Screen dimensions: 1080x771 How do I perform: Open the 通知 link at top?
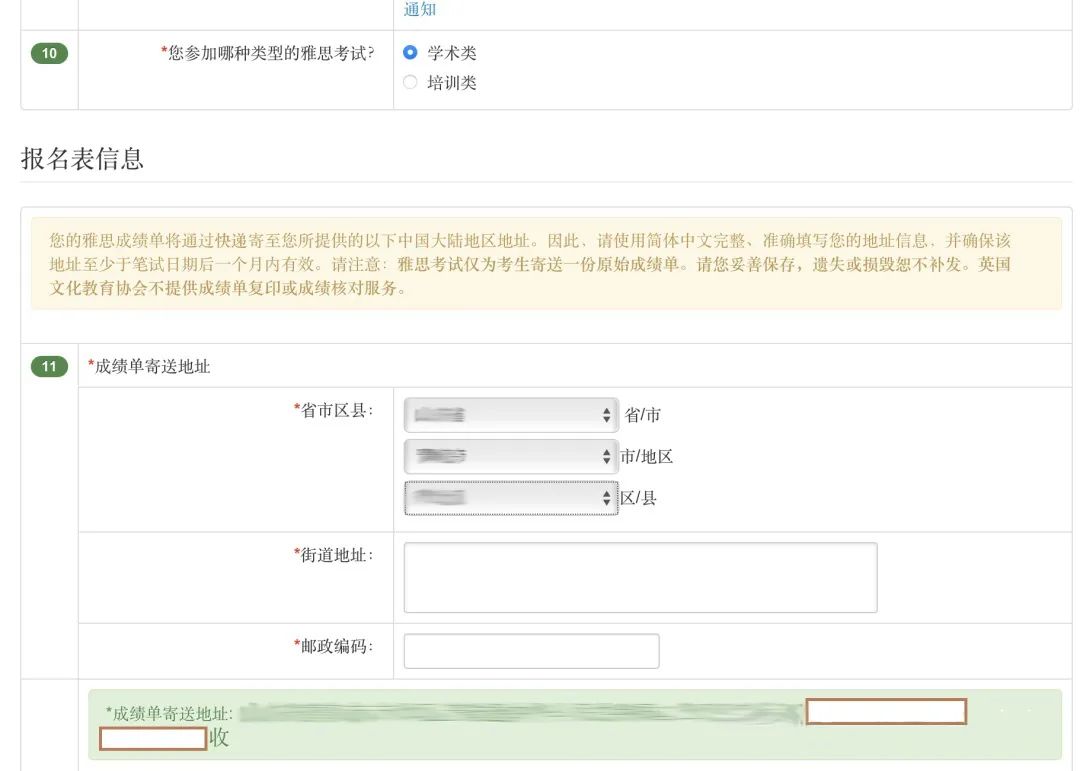click(x=420, y=10)
